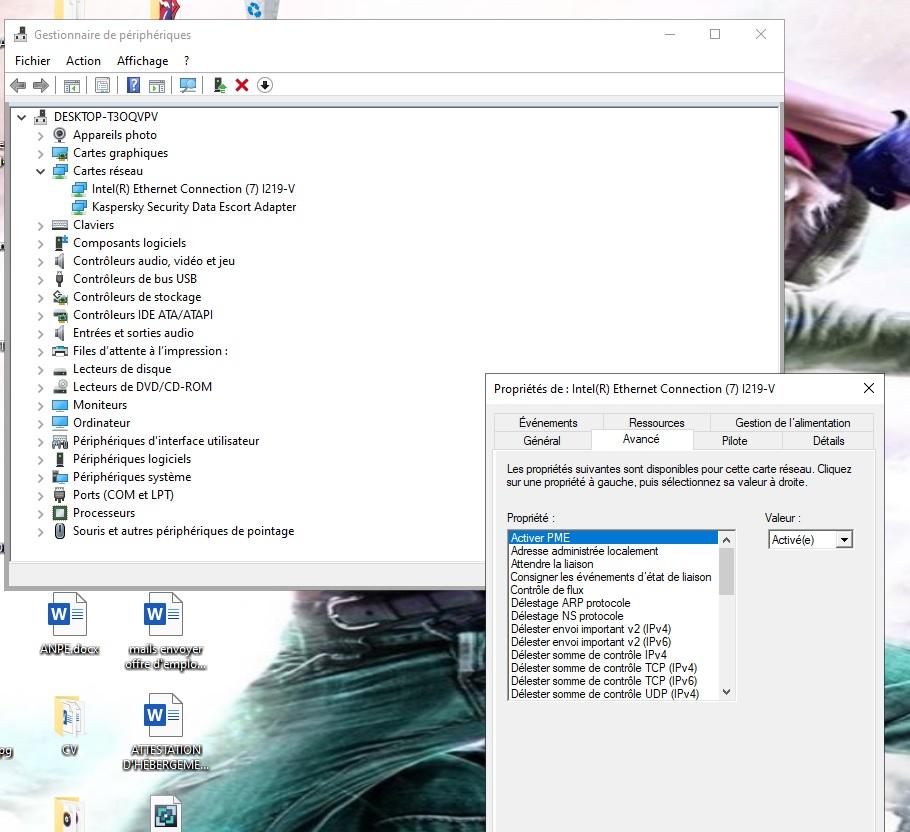Click the Help icon in the toolbar
Viewport: 910px width, 832px height.
pos(133,86)
